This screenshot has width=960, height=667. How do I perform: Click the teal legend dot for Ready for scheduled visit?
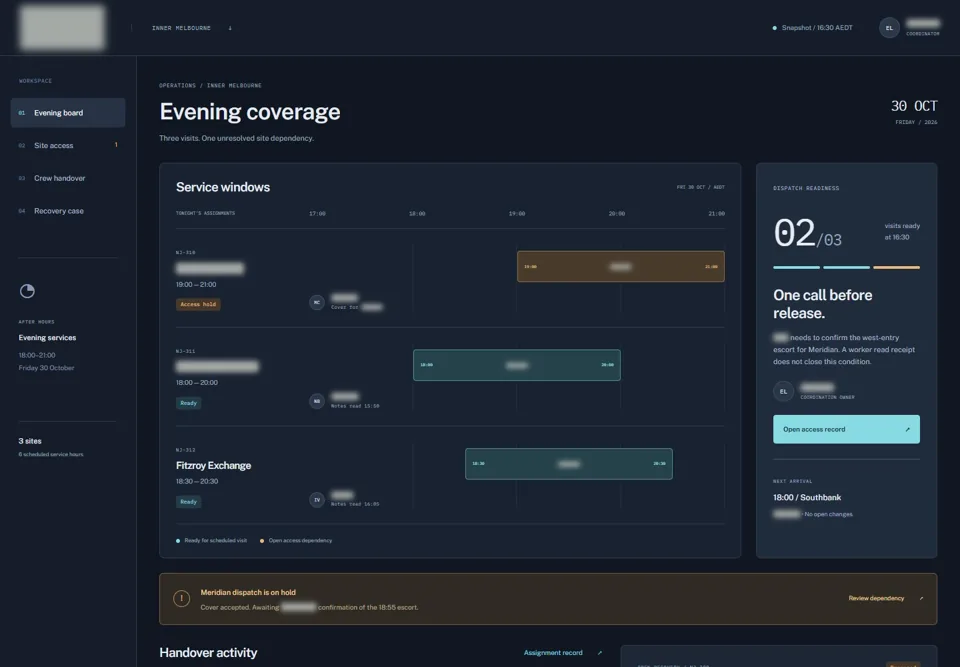tap(178, 541)
